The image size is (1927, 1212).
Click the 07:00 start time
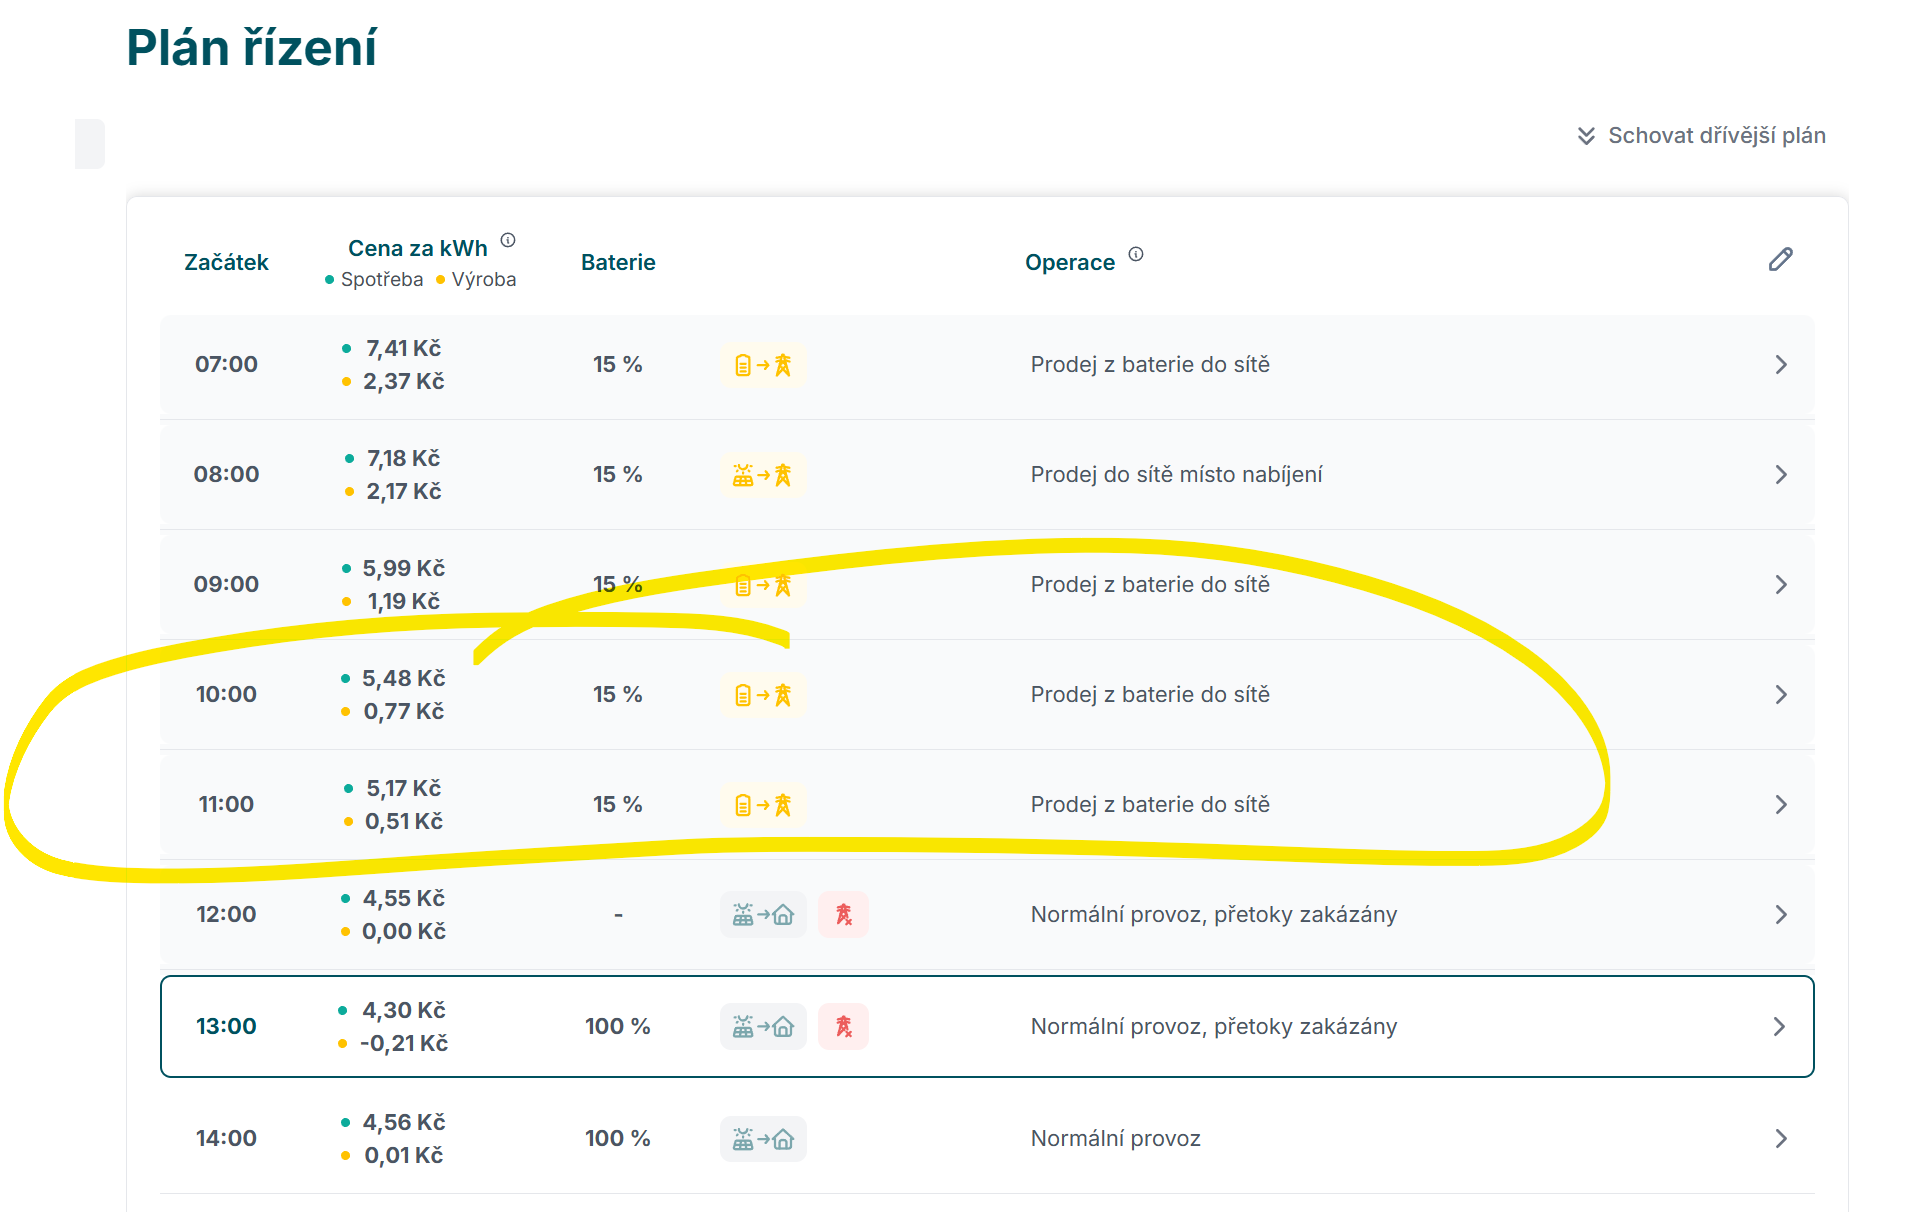(226, 365)
